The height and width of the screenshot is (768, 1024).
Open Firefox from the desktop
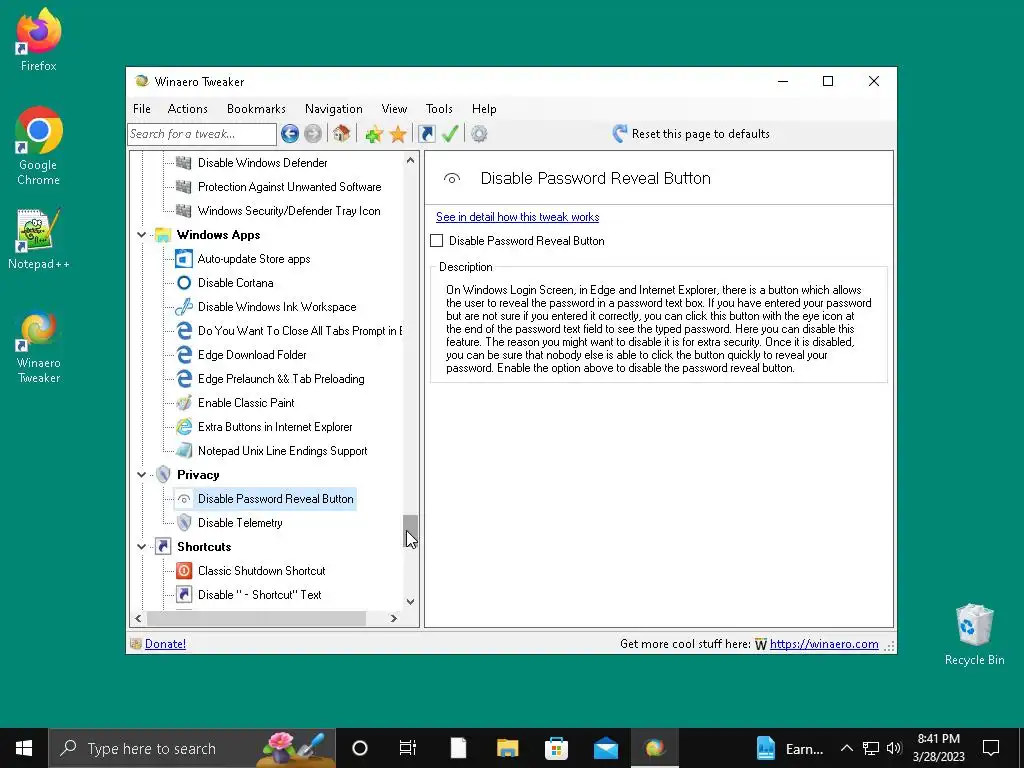coord(39,40)
